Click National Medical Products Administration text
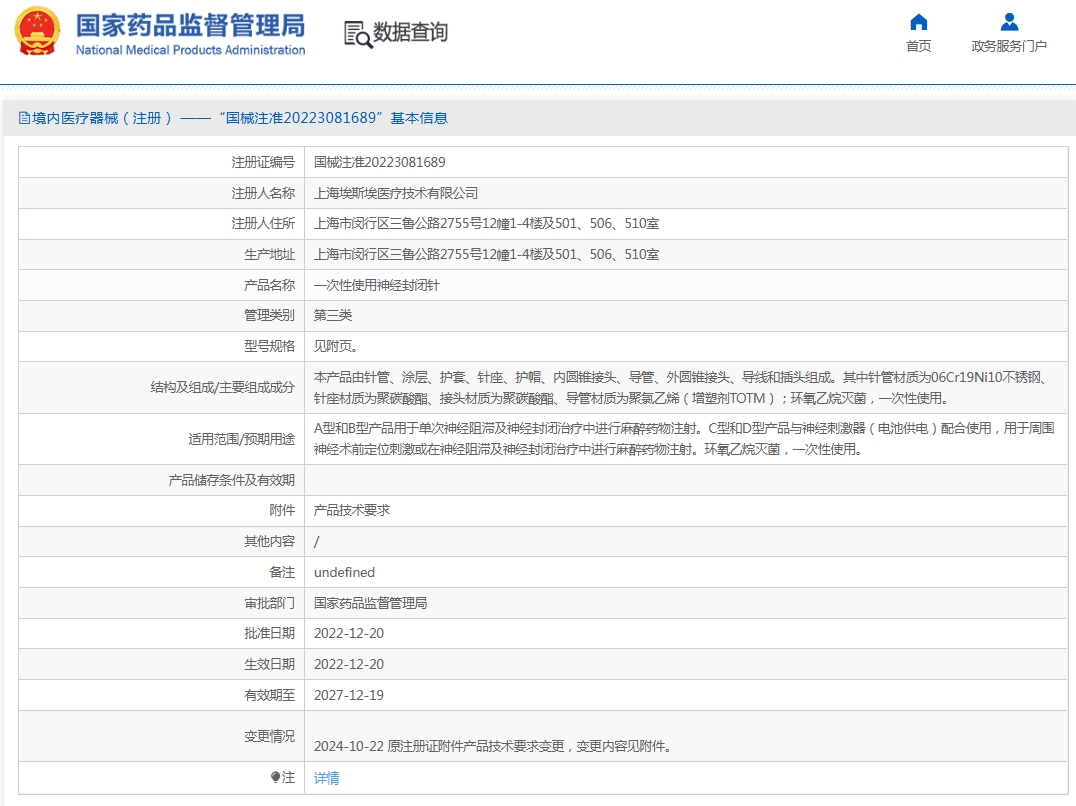 point(190,50)
